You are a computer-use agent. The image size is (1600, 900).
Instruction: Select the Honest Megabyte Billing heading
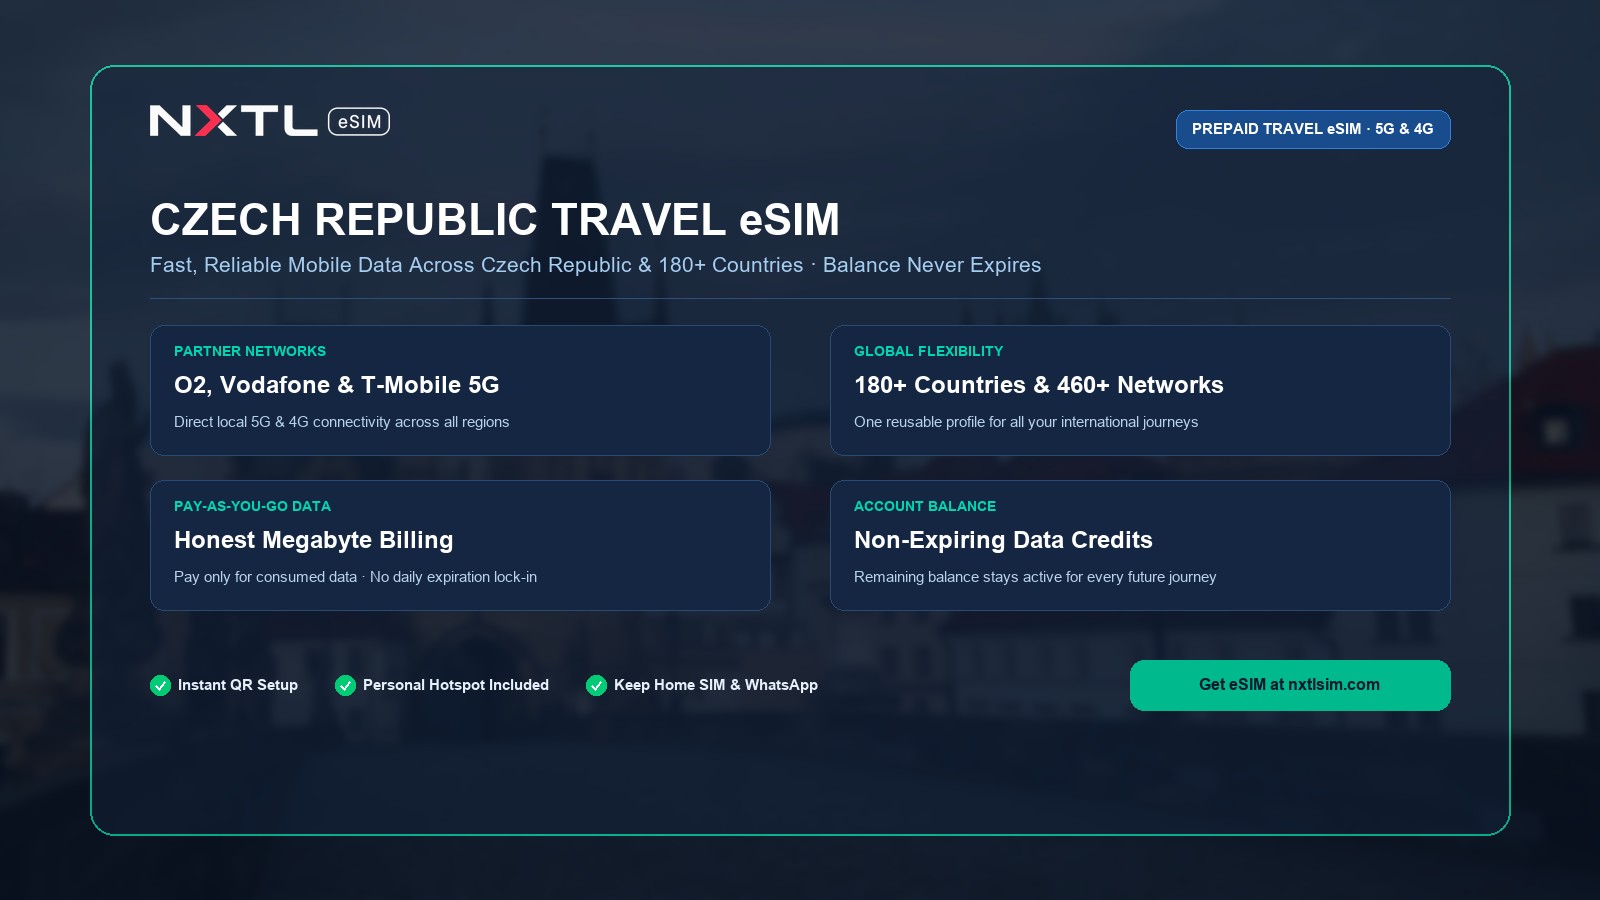(x=314, y=540)
